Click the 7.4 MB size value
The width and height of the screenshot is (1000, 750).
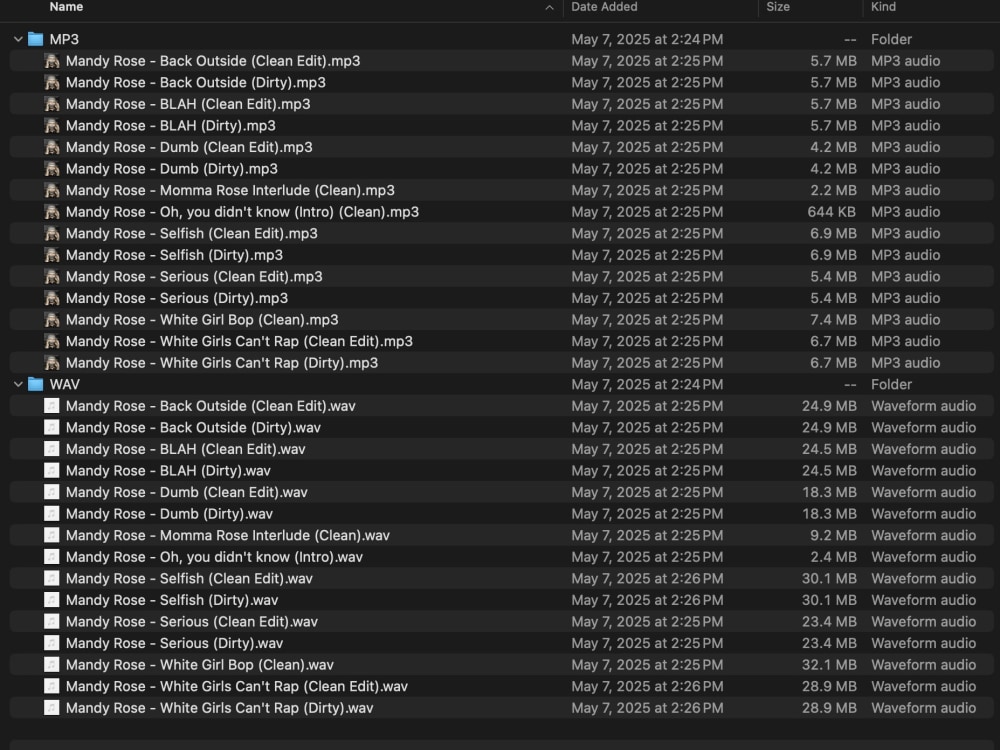(834, 320)
